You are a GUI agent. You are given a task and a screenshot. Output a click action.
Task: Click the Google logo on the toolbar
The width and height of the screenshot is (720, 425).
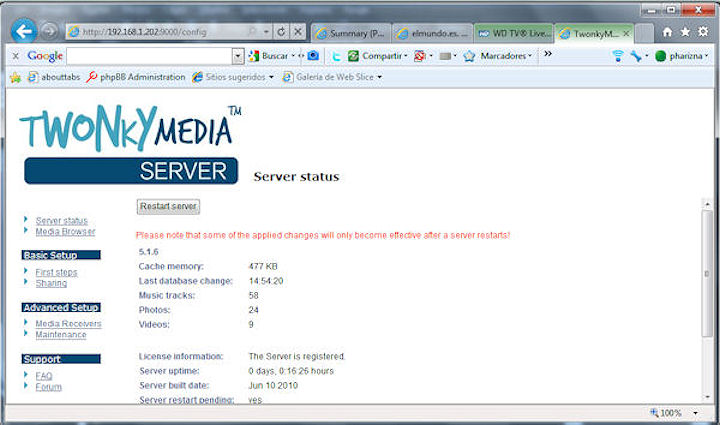45,56
